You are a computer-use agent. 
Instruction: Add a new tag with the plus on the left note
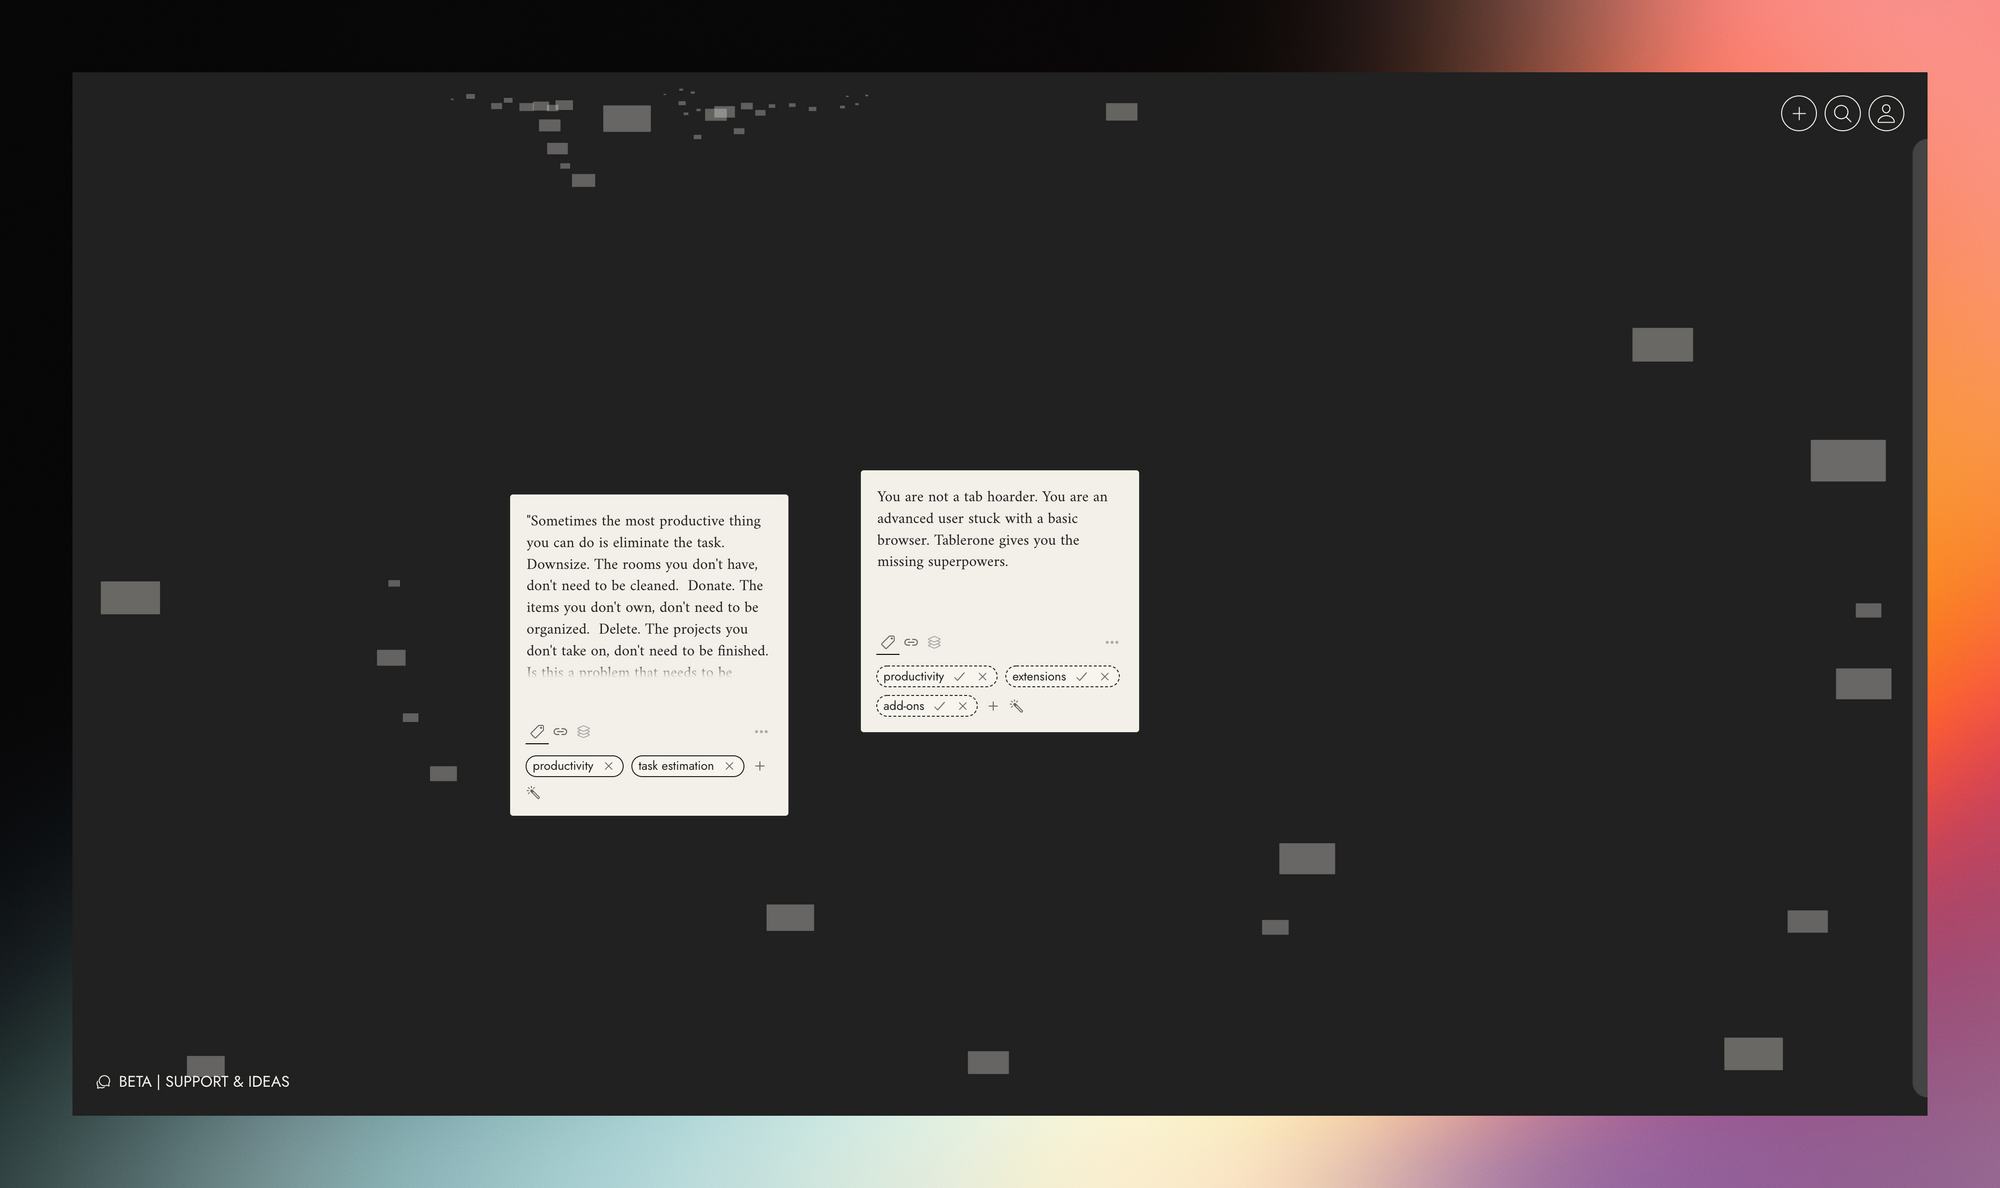tap(760, 766)
